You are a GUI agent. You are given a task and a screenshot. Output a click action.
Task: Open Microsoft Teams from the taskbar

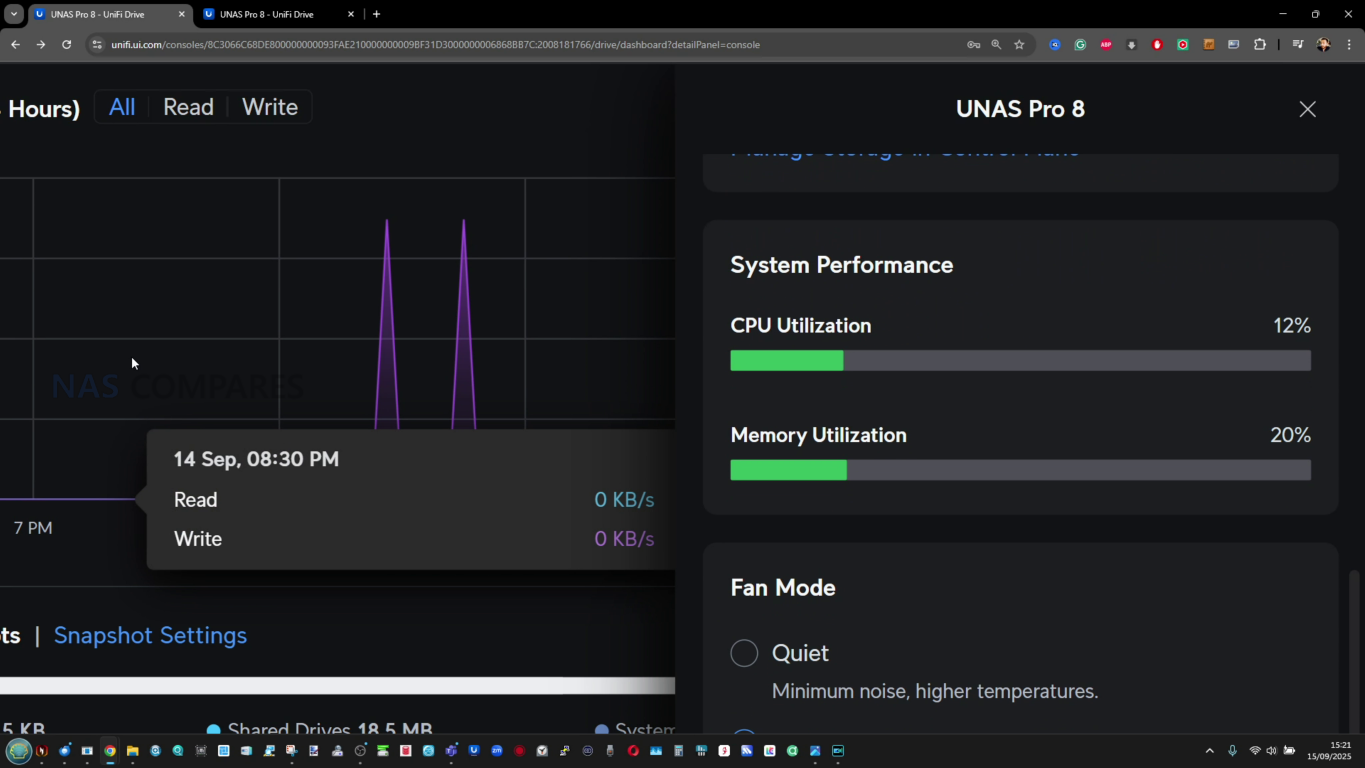(x=451, y=751)
